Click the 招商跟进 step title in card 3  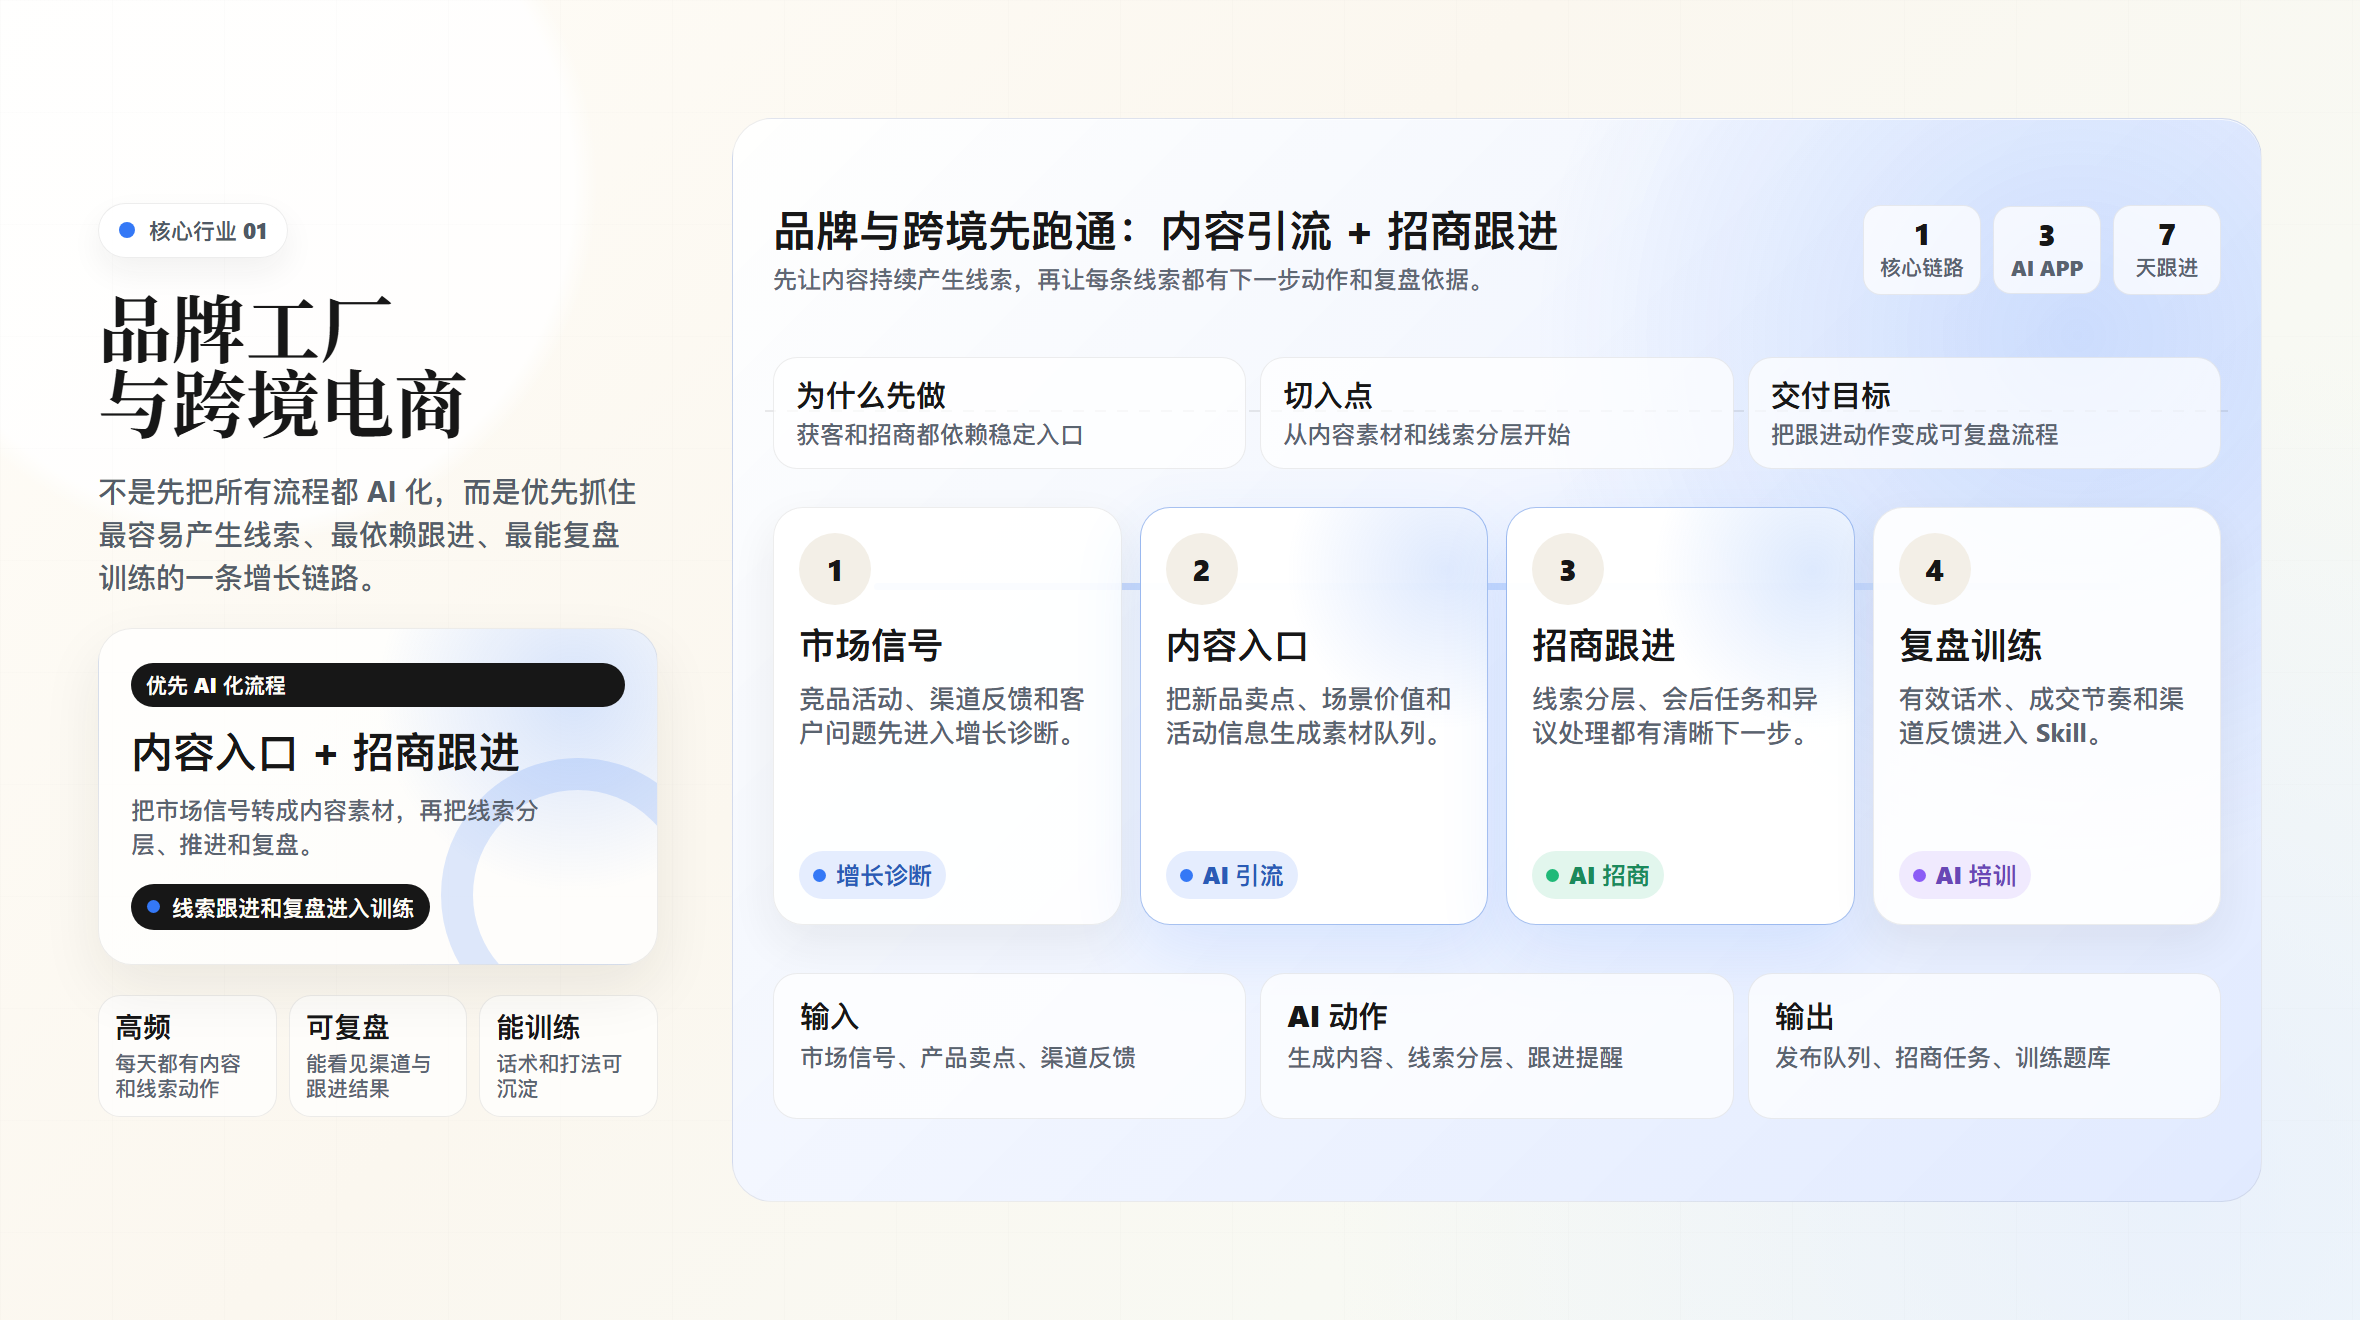pyautogui.click(x=1604, y=646)
